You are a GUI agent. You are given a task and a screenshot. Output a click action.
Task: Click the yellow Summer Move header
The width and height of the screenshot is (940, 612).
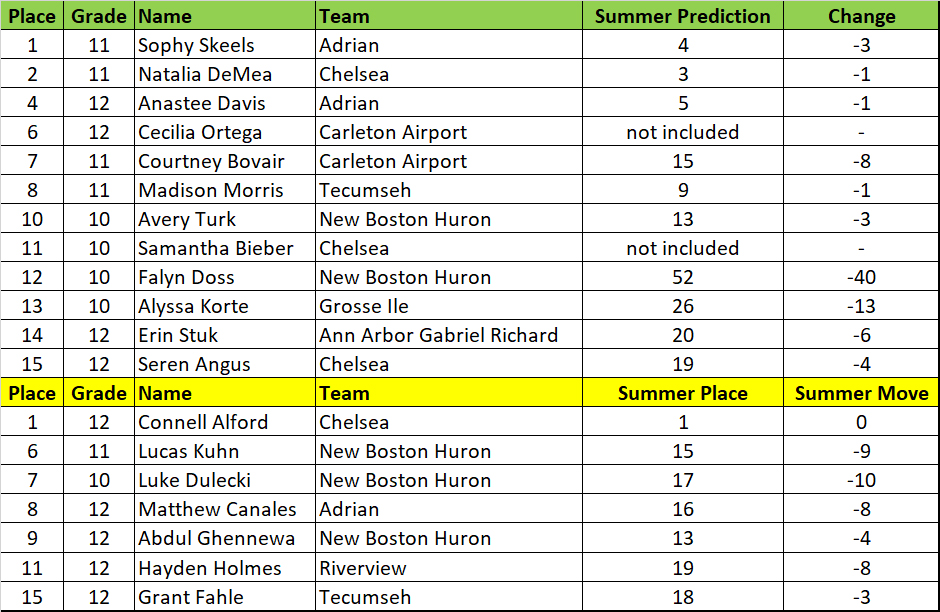click(x=861, y=393)
